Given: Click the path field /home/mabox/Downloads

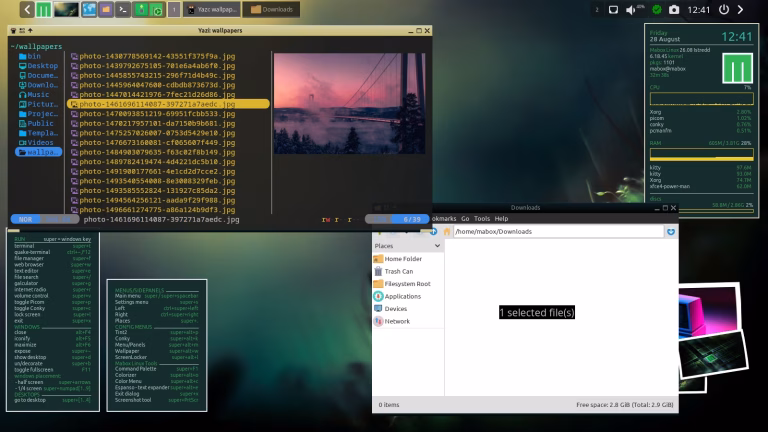Looking at the screenshot, I should [558, 231].
